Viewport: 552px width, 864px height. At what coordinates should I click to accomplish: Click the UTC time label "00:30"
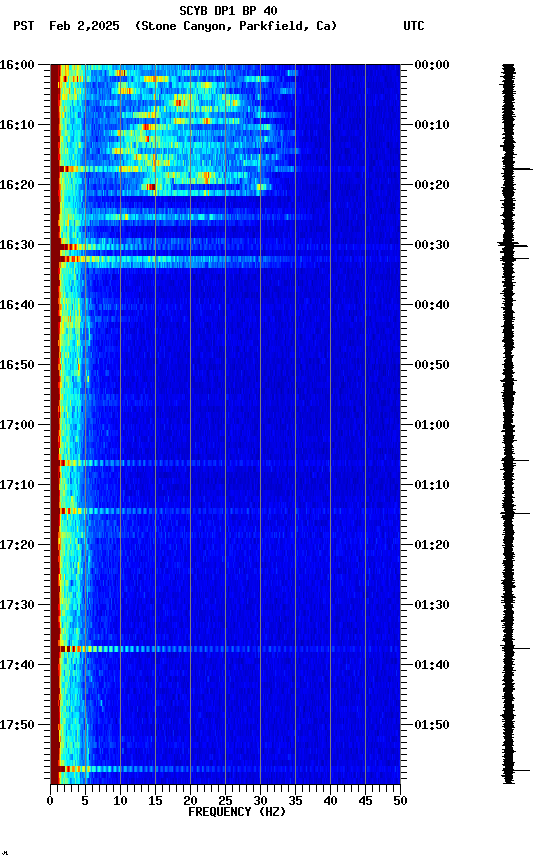click(x=432, y=245)
